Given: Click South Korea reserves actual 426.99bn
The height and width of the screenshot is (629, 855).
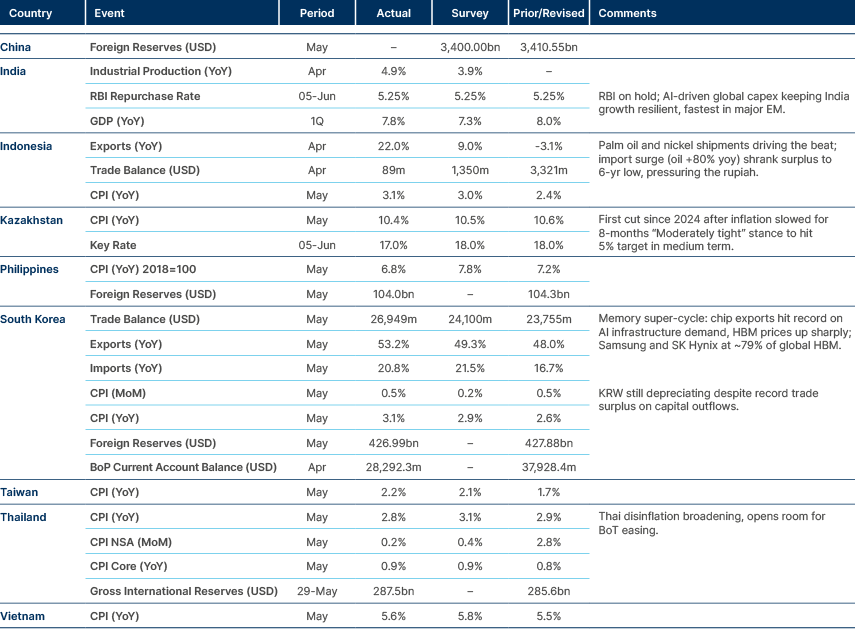Looking at the screenshot, I should pyautogui.click(x=393, y=443).
